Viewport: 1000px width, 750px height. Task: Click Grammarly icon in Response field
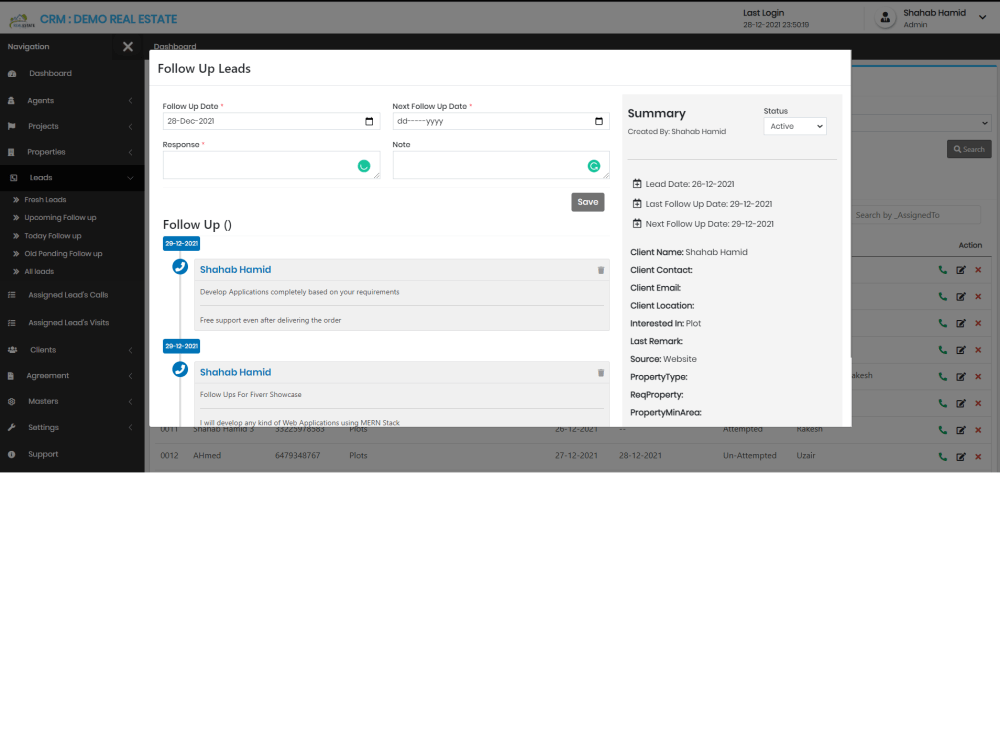(364, 166)
